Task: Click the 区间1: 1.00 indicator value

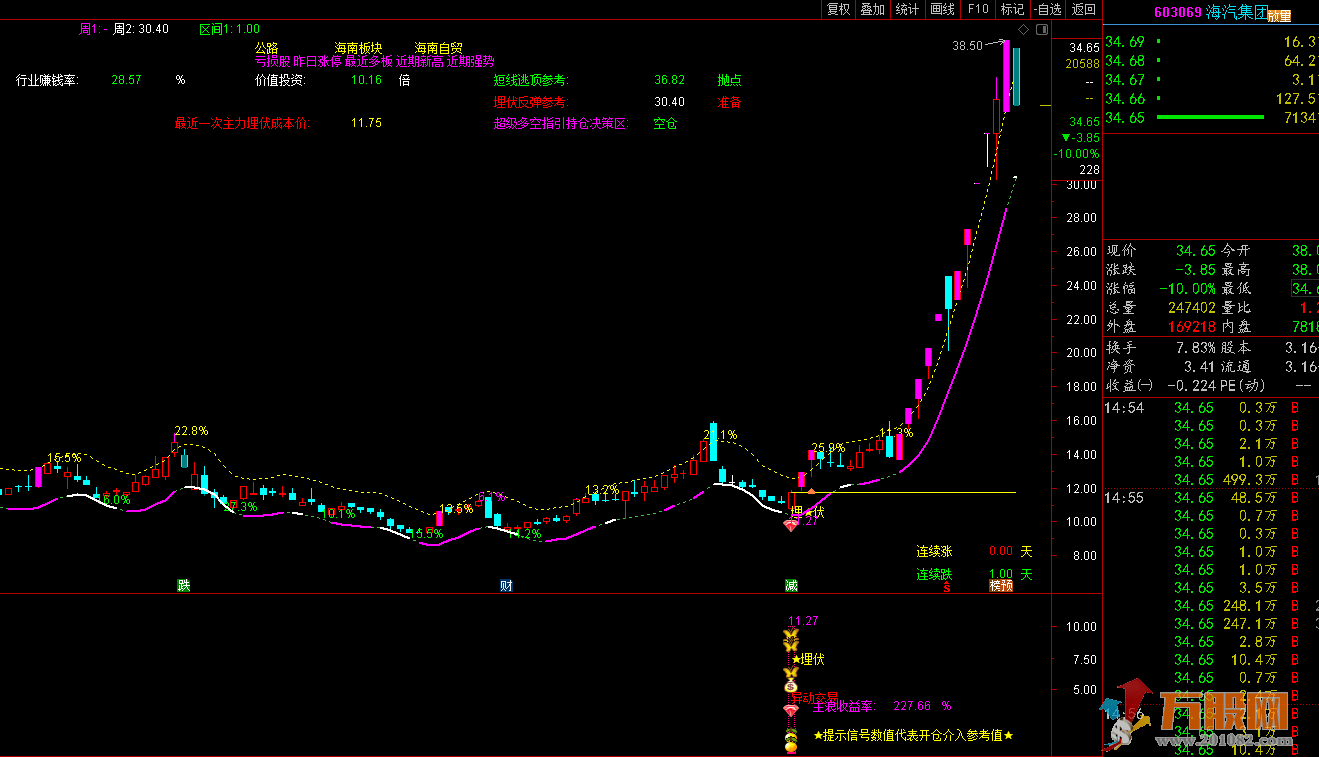Action: (229, 29)
